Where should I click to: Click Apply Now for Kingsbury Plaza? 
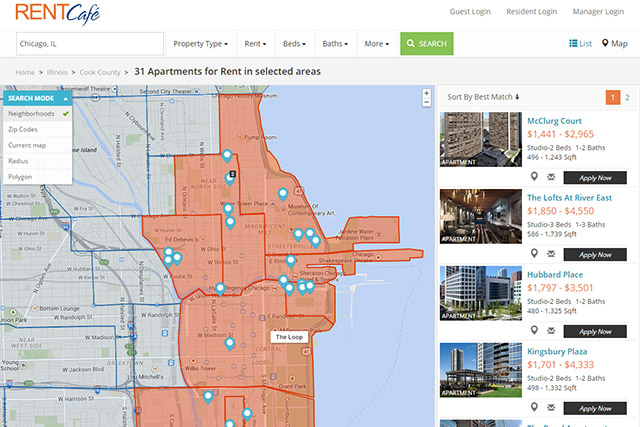click(595, 408)
